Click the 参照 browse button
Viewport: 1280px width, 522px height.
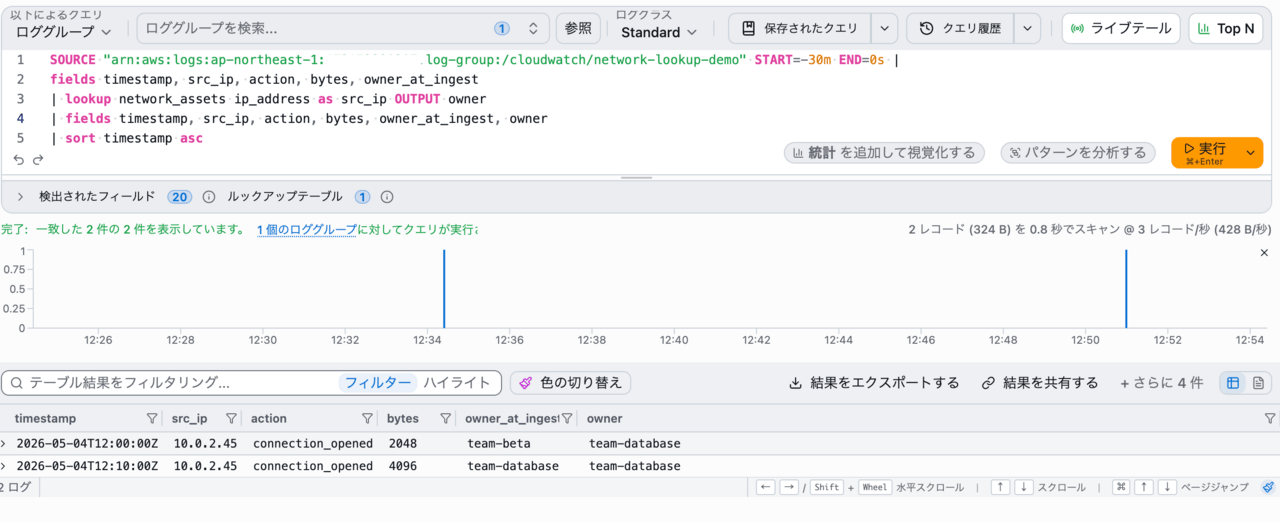click(x=578, y=29)
